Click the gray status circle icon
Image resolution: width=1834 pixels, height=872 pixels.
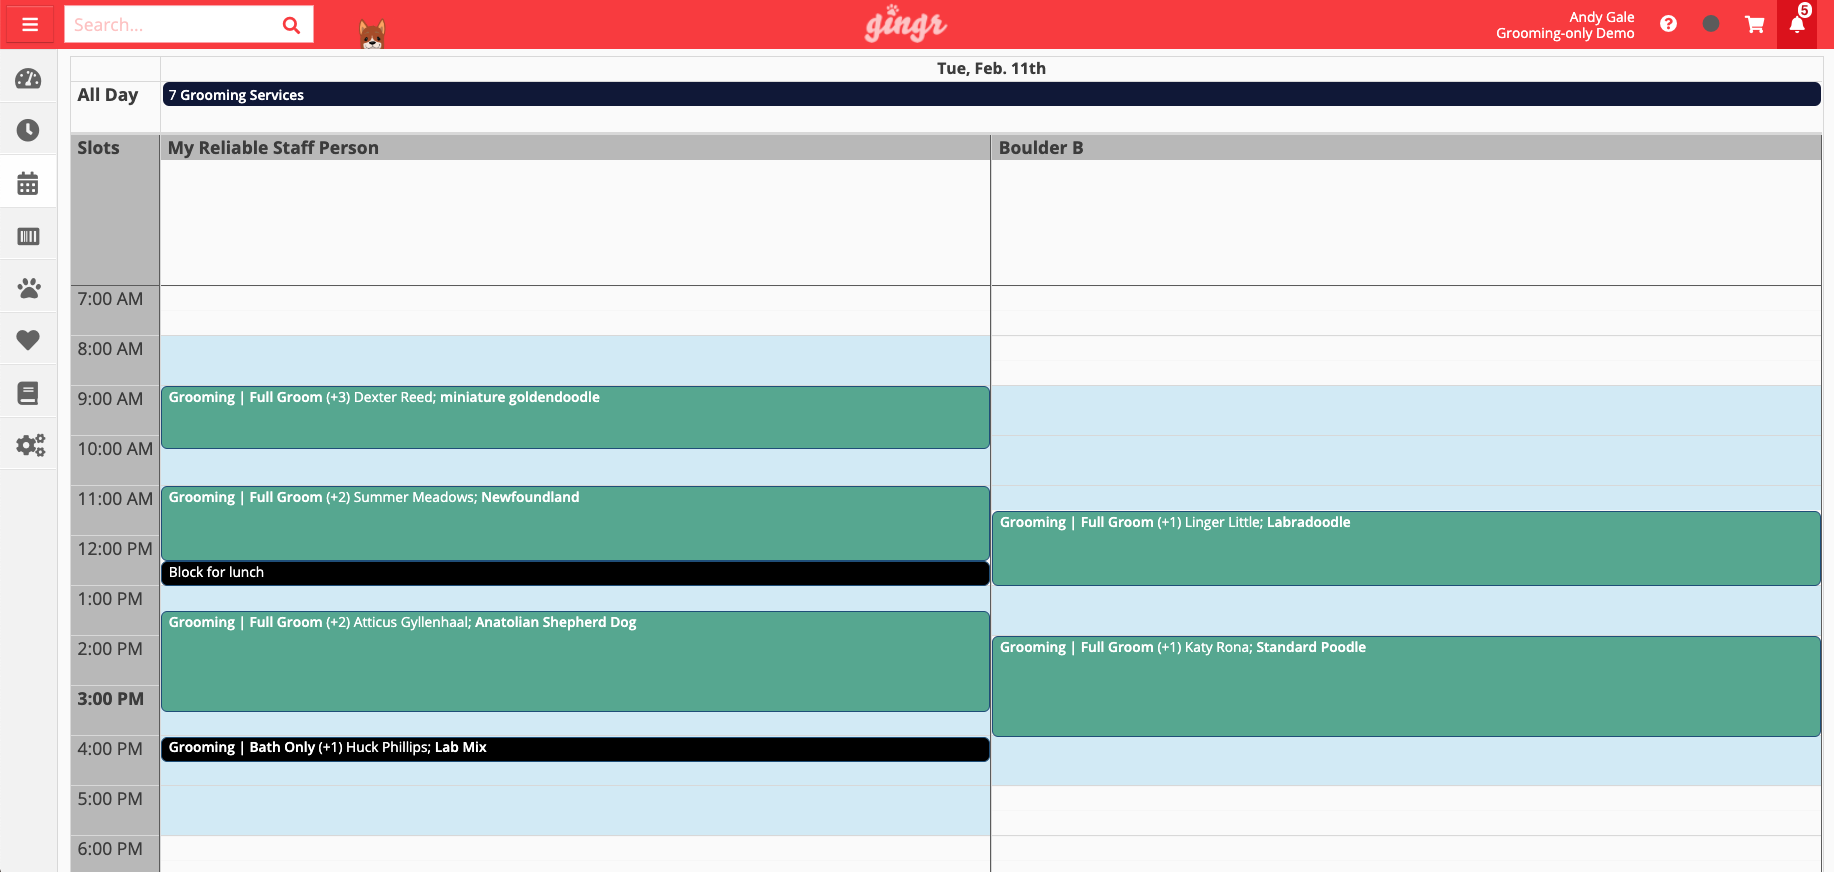coord(1711,24)
